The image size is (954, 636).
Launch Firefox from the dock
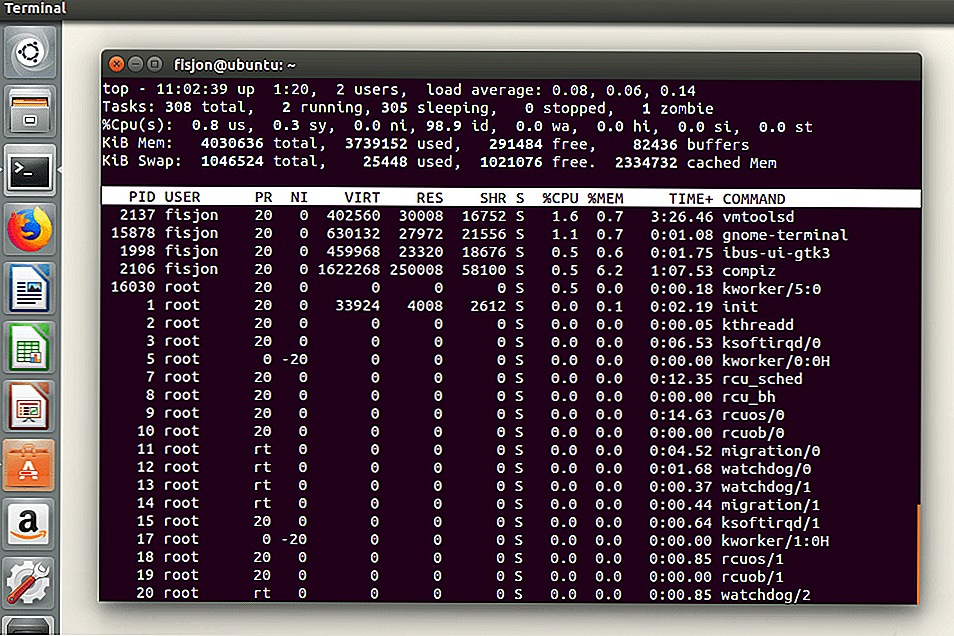pos(30,229)
